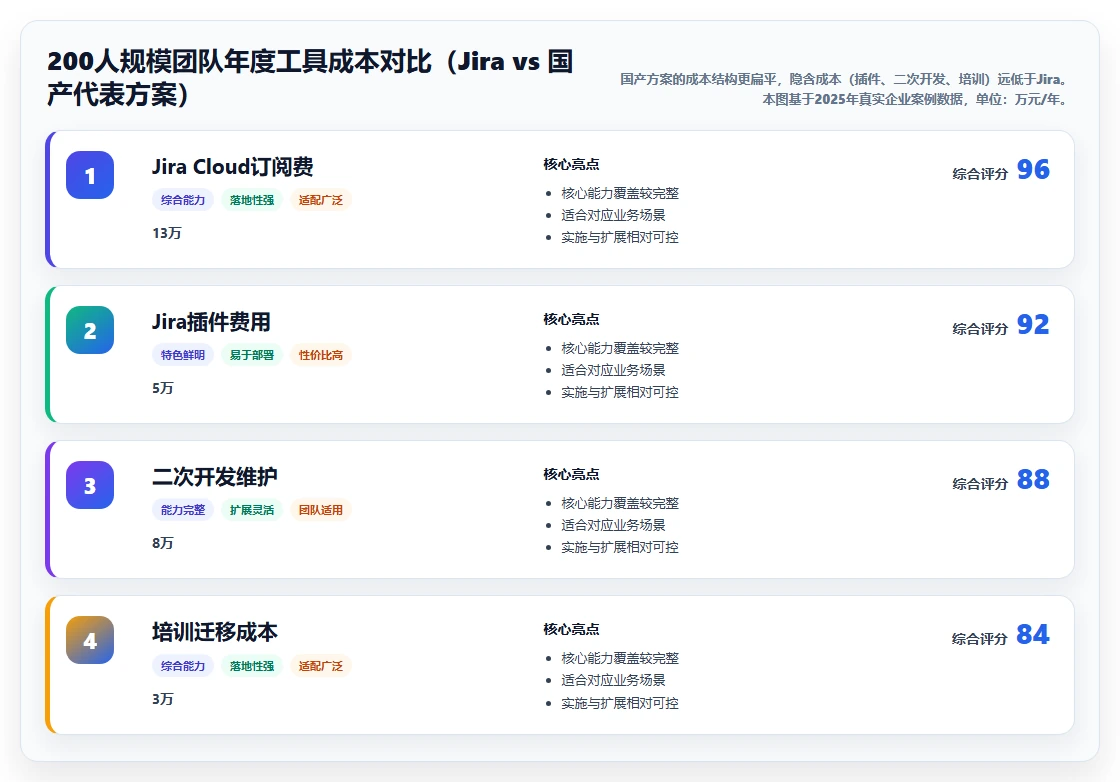Select the 二次开发维护 title
The width and height of the screenshot is (1120, 782).
click(215, 476)
